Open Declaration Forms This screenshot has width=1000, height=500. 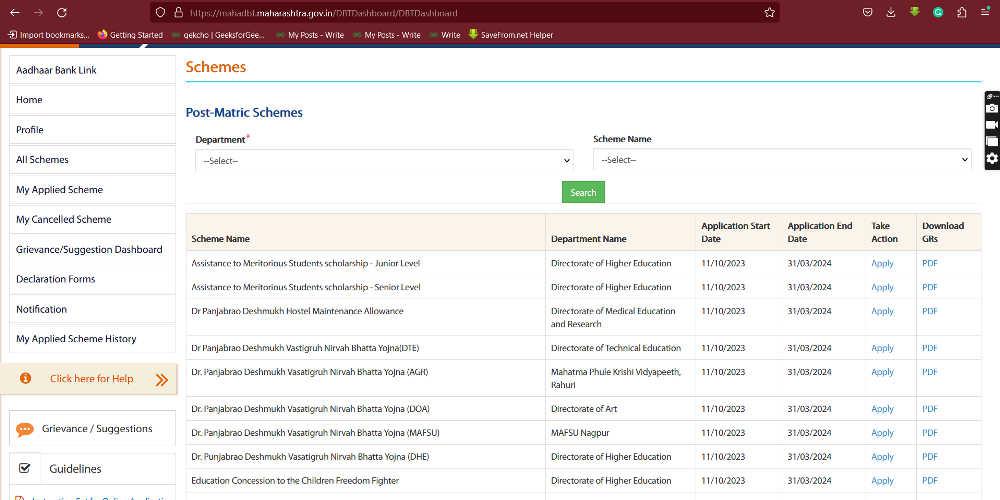(x=92, y=279)
